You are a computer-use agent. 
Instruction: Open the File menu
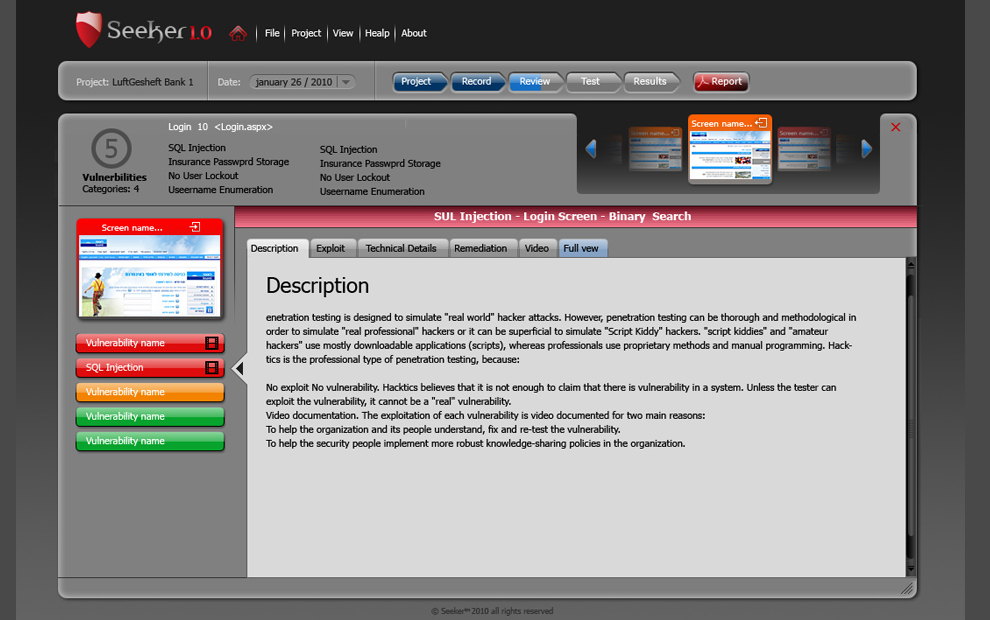[x=272, y=33]
